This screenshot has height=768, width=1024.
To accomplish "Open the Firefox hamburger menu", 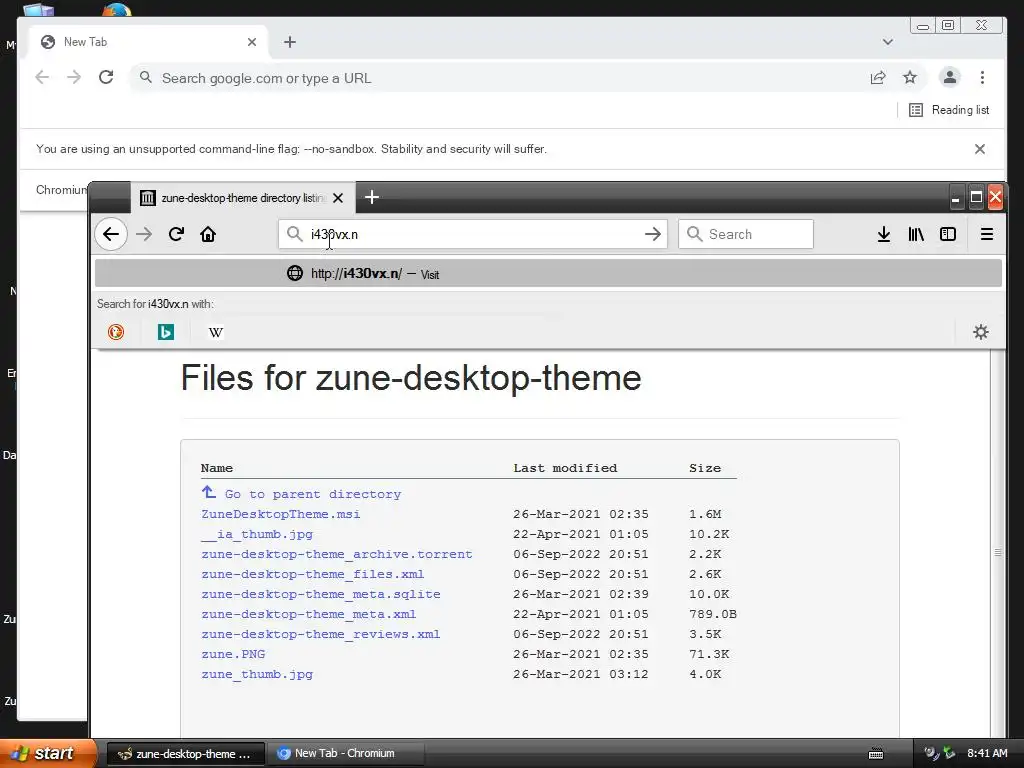I will click(987, 234).
